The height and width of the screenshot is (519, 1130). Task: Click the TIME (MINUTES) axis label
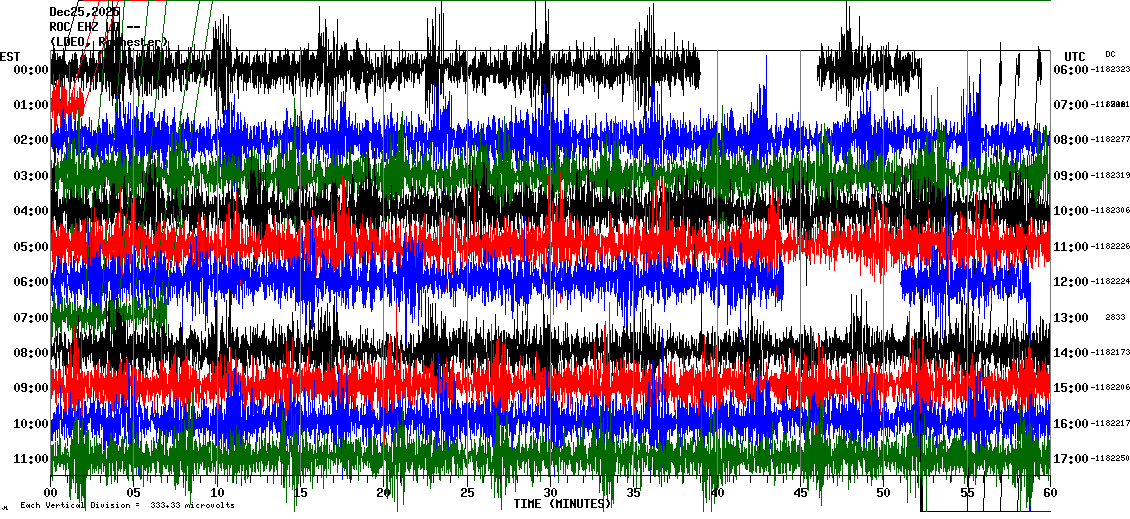pos(562,504)
